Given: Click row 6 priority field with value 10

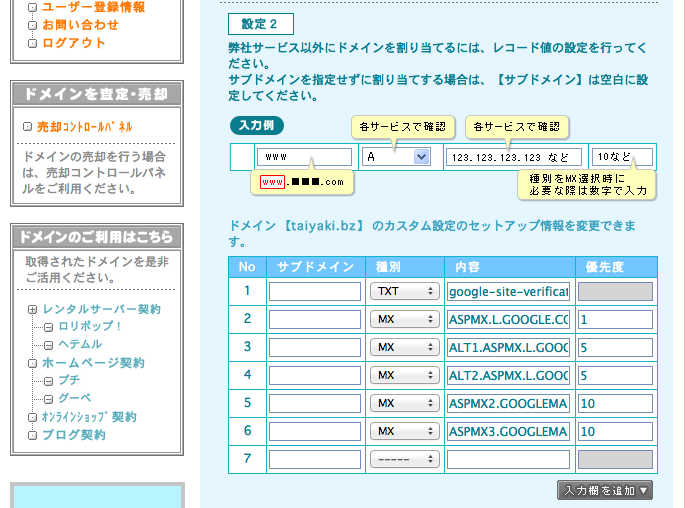Looking at the screenshot, I should tap(615, 431).
